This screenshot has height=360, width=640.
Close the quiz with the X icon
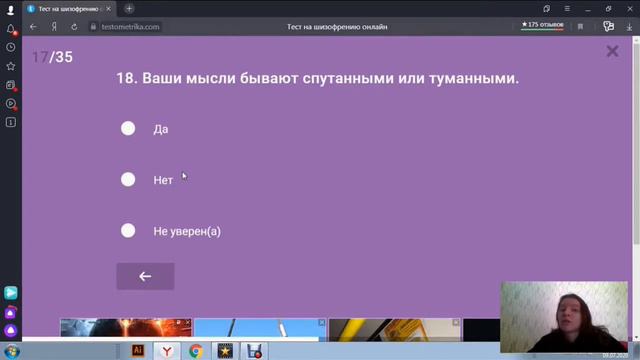612,51
